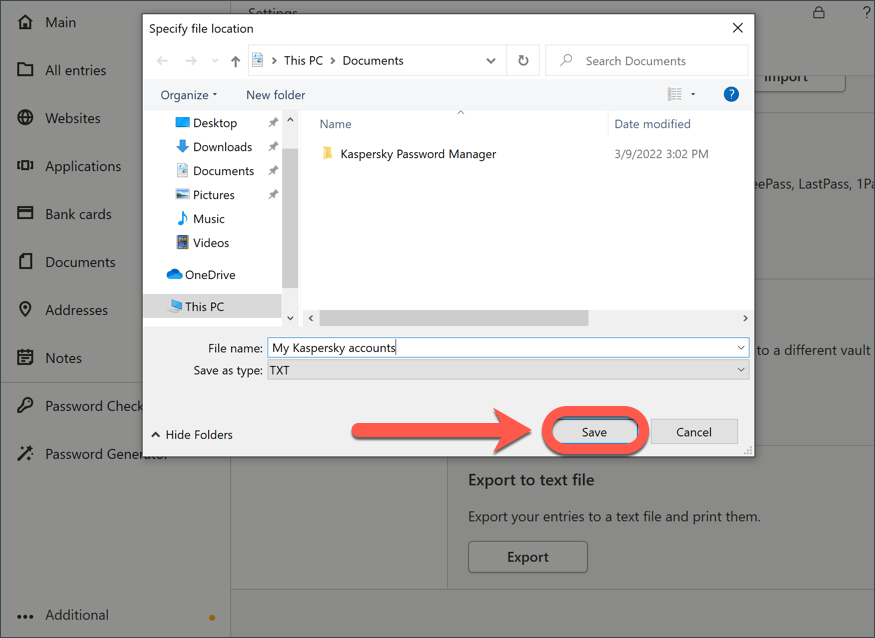Screen dimensions: 875x638
Task: Open Bank cards icon
Action: 25,213
